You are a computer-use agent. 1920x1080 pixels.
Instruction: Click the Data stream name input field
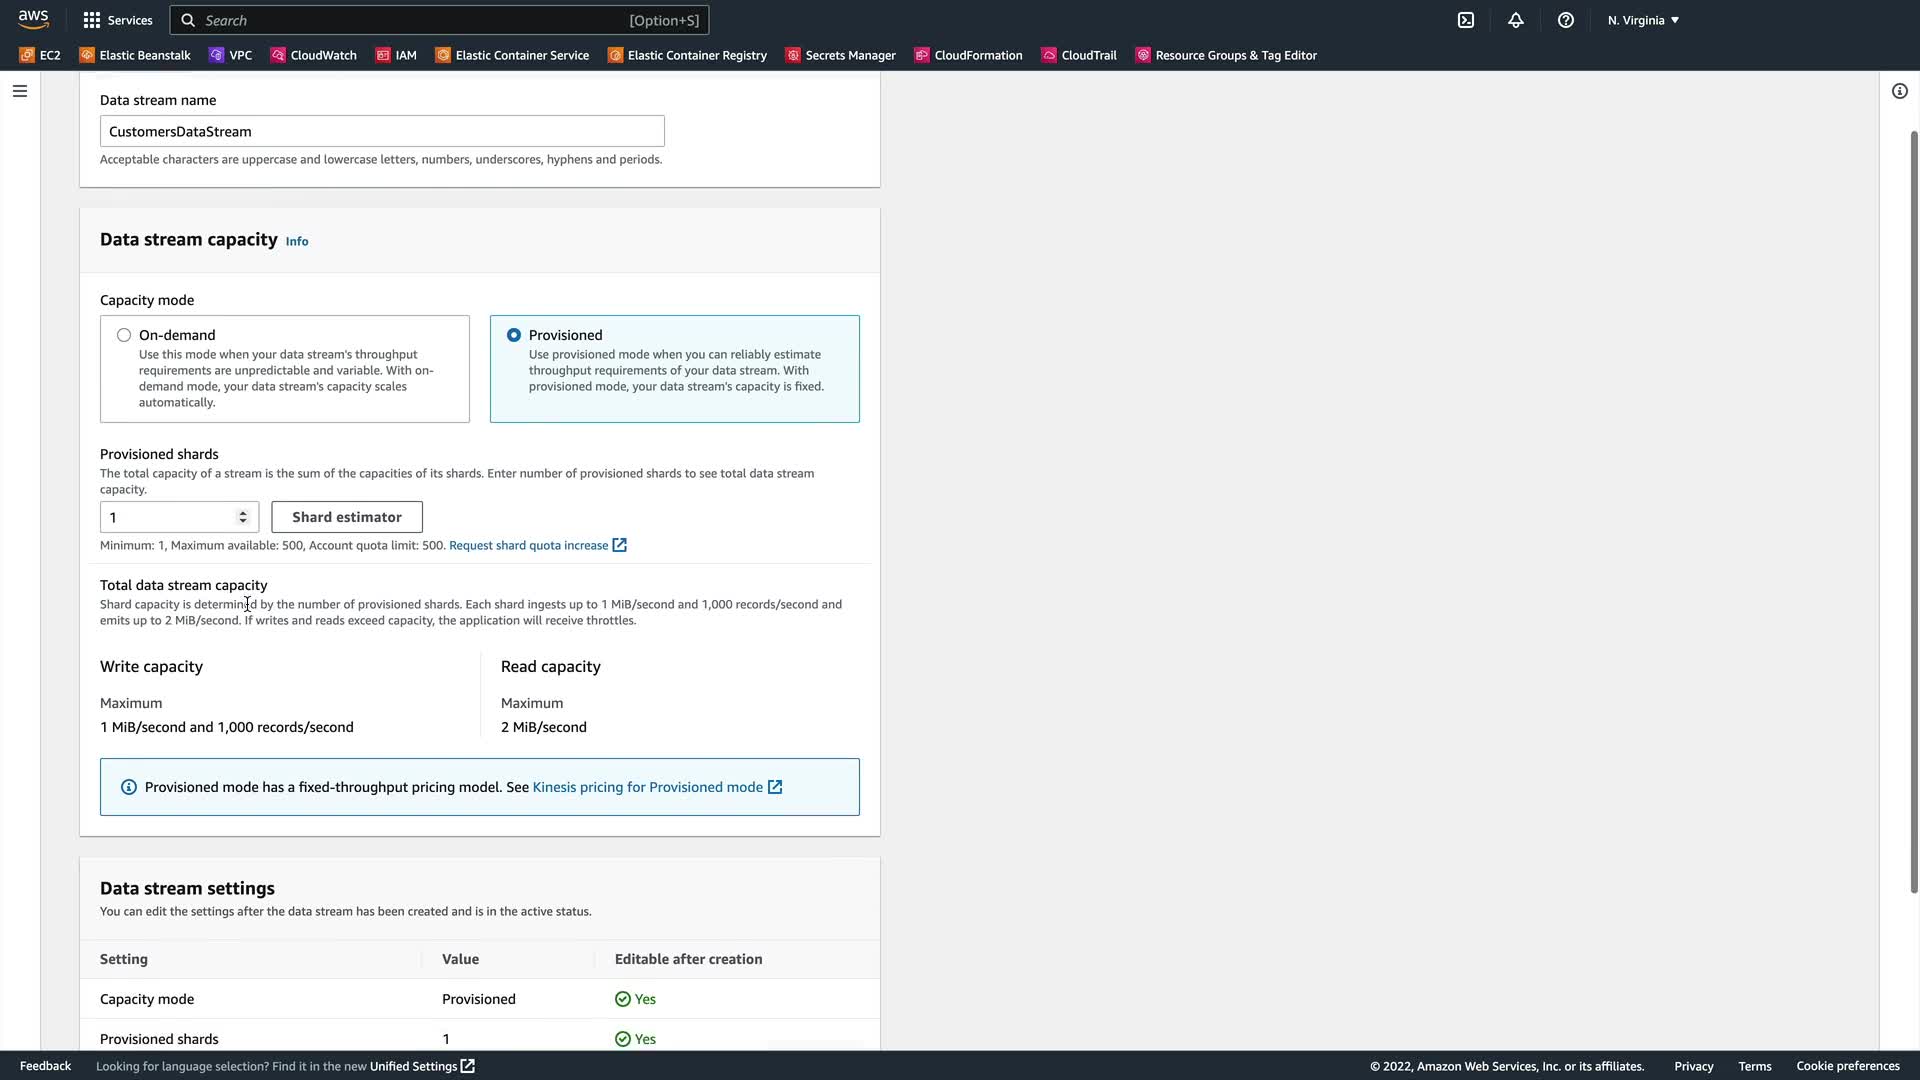381,131
